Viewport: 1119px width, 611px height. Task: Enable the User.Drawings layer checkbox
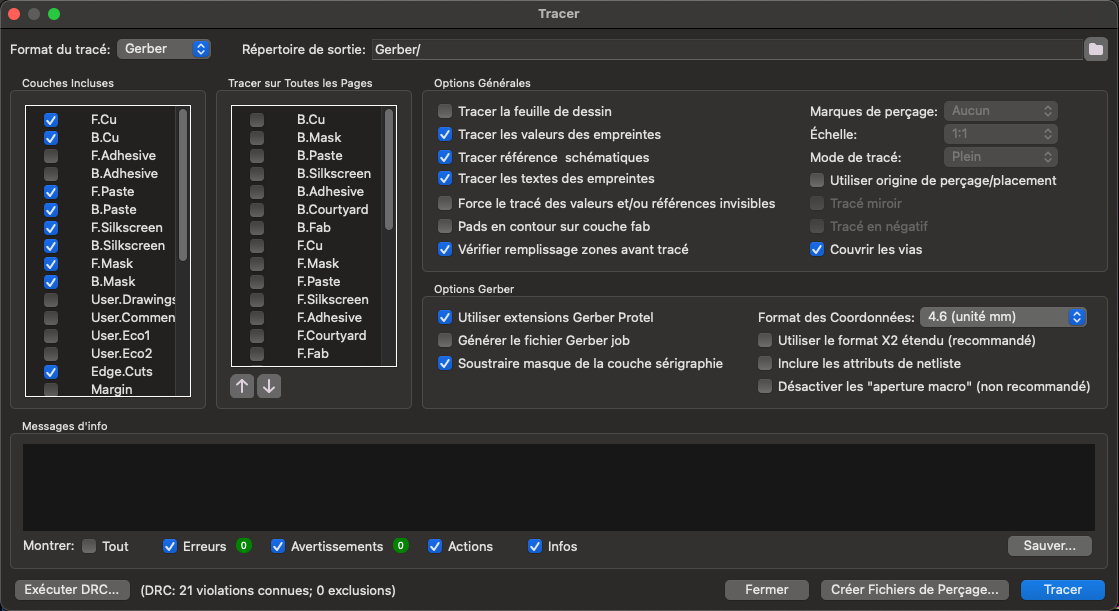pyautogui.click(x=51, y=300)
